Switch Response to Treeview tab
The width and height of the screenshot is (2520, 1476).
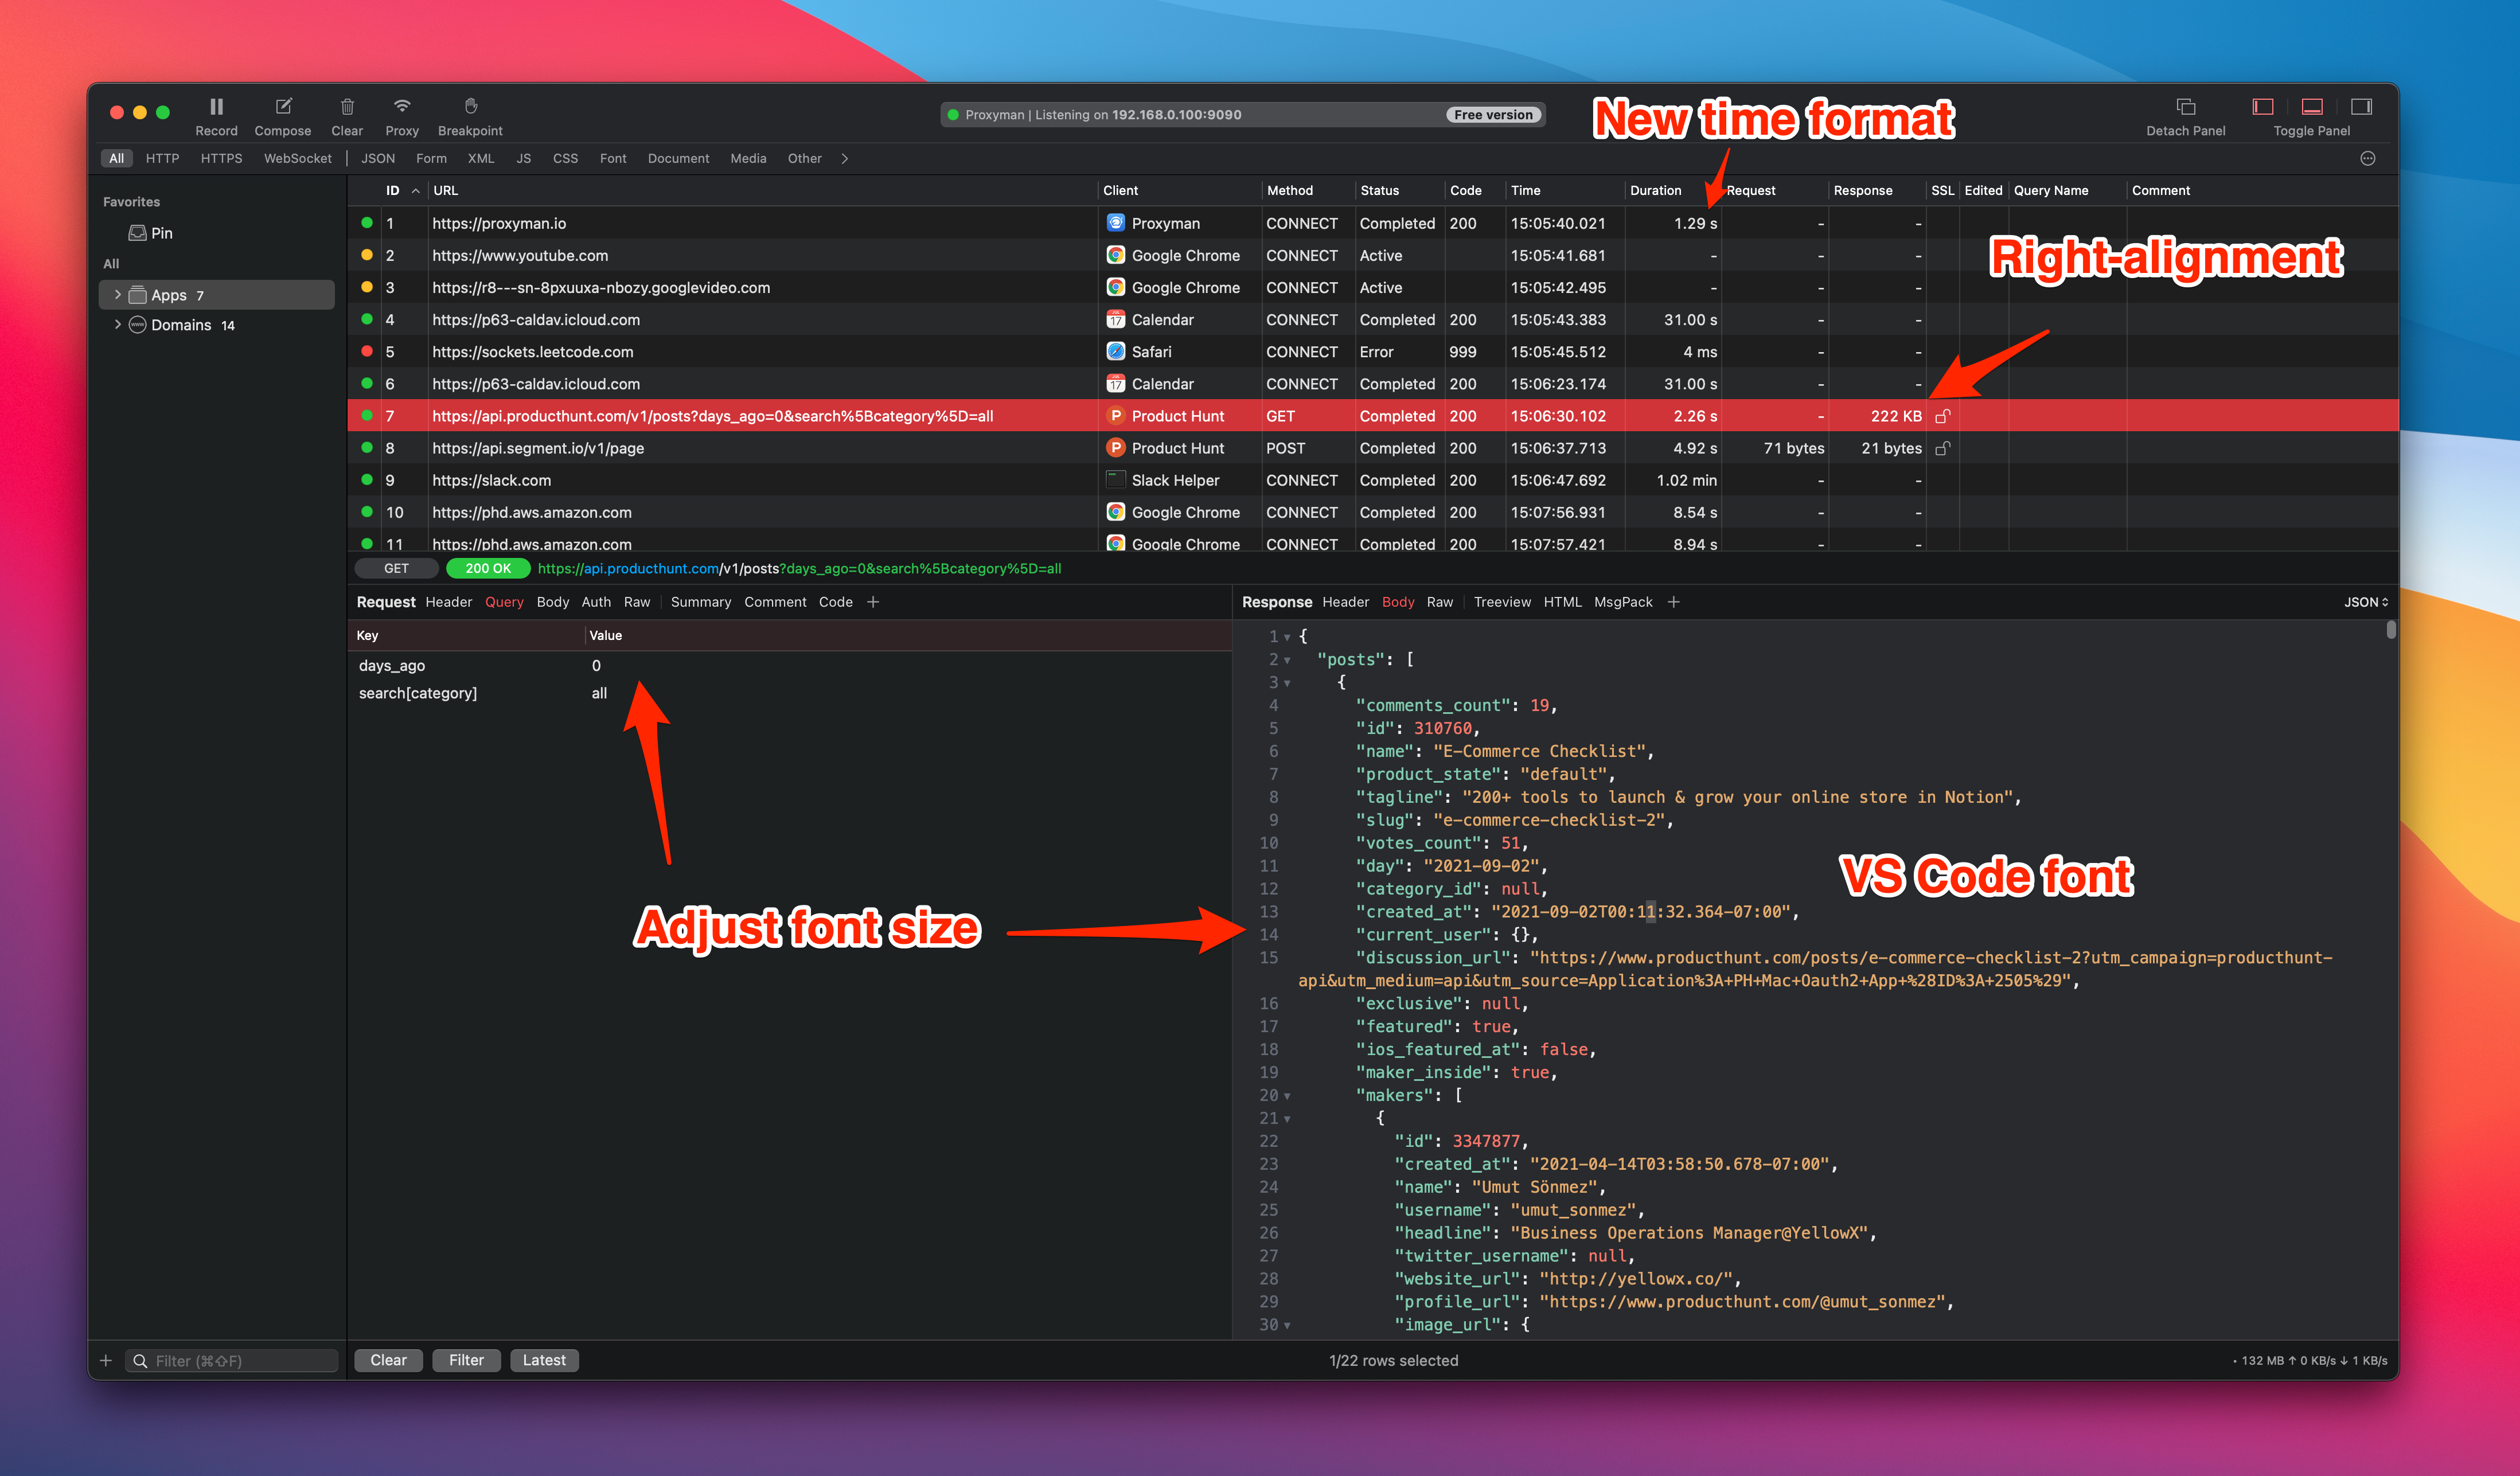(1502, 602)
